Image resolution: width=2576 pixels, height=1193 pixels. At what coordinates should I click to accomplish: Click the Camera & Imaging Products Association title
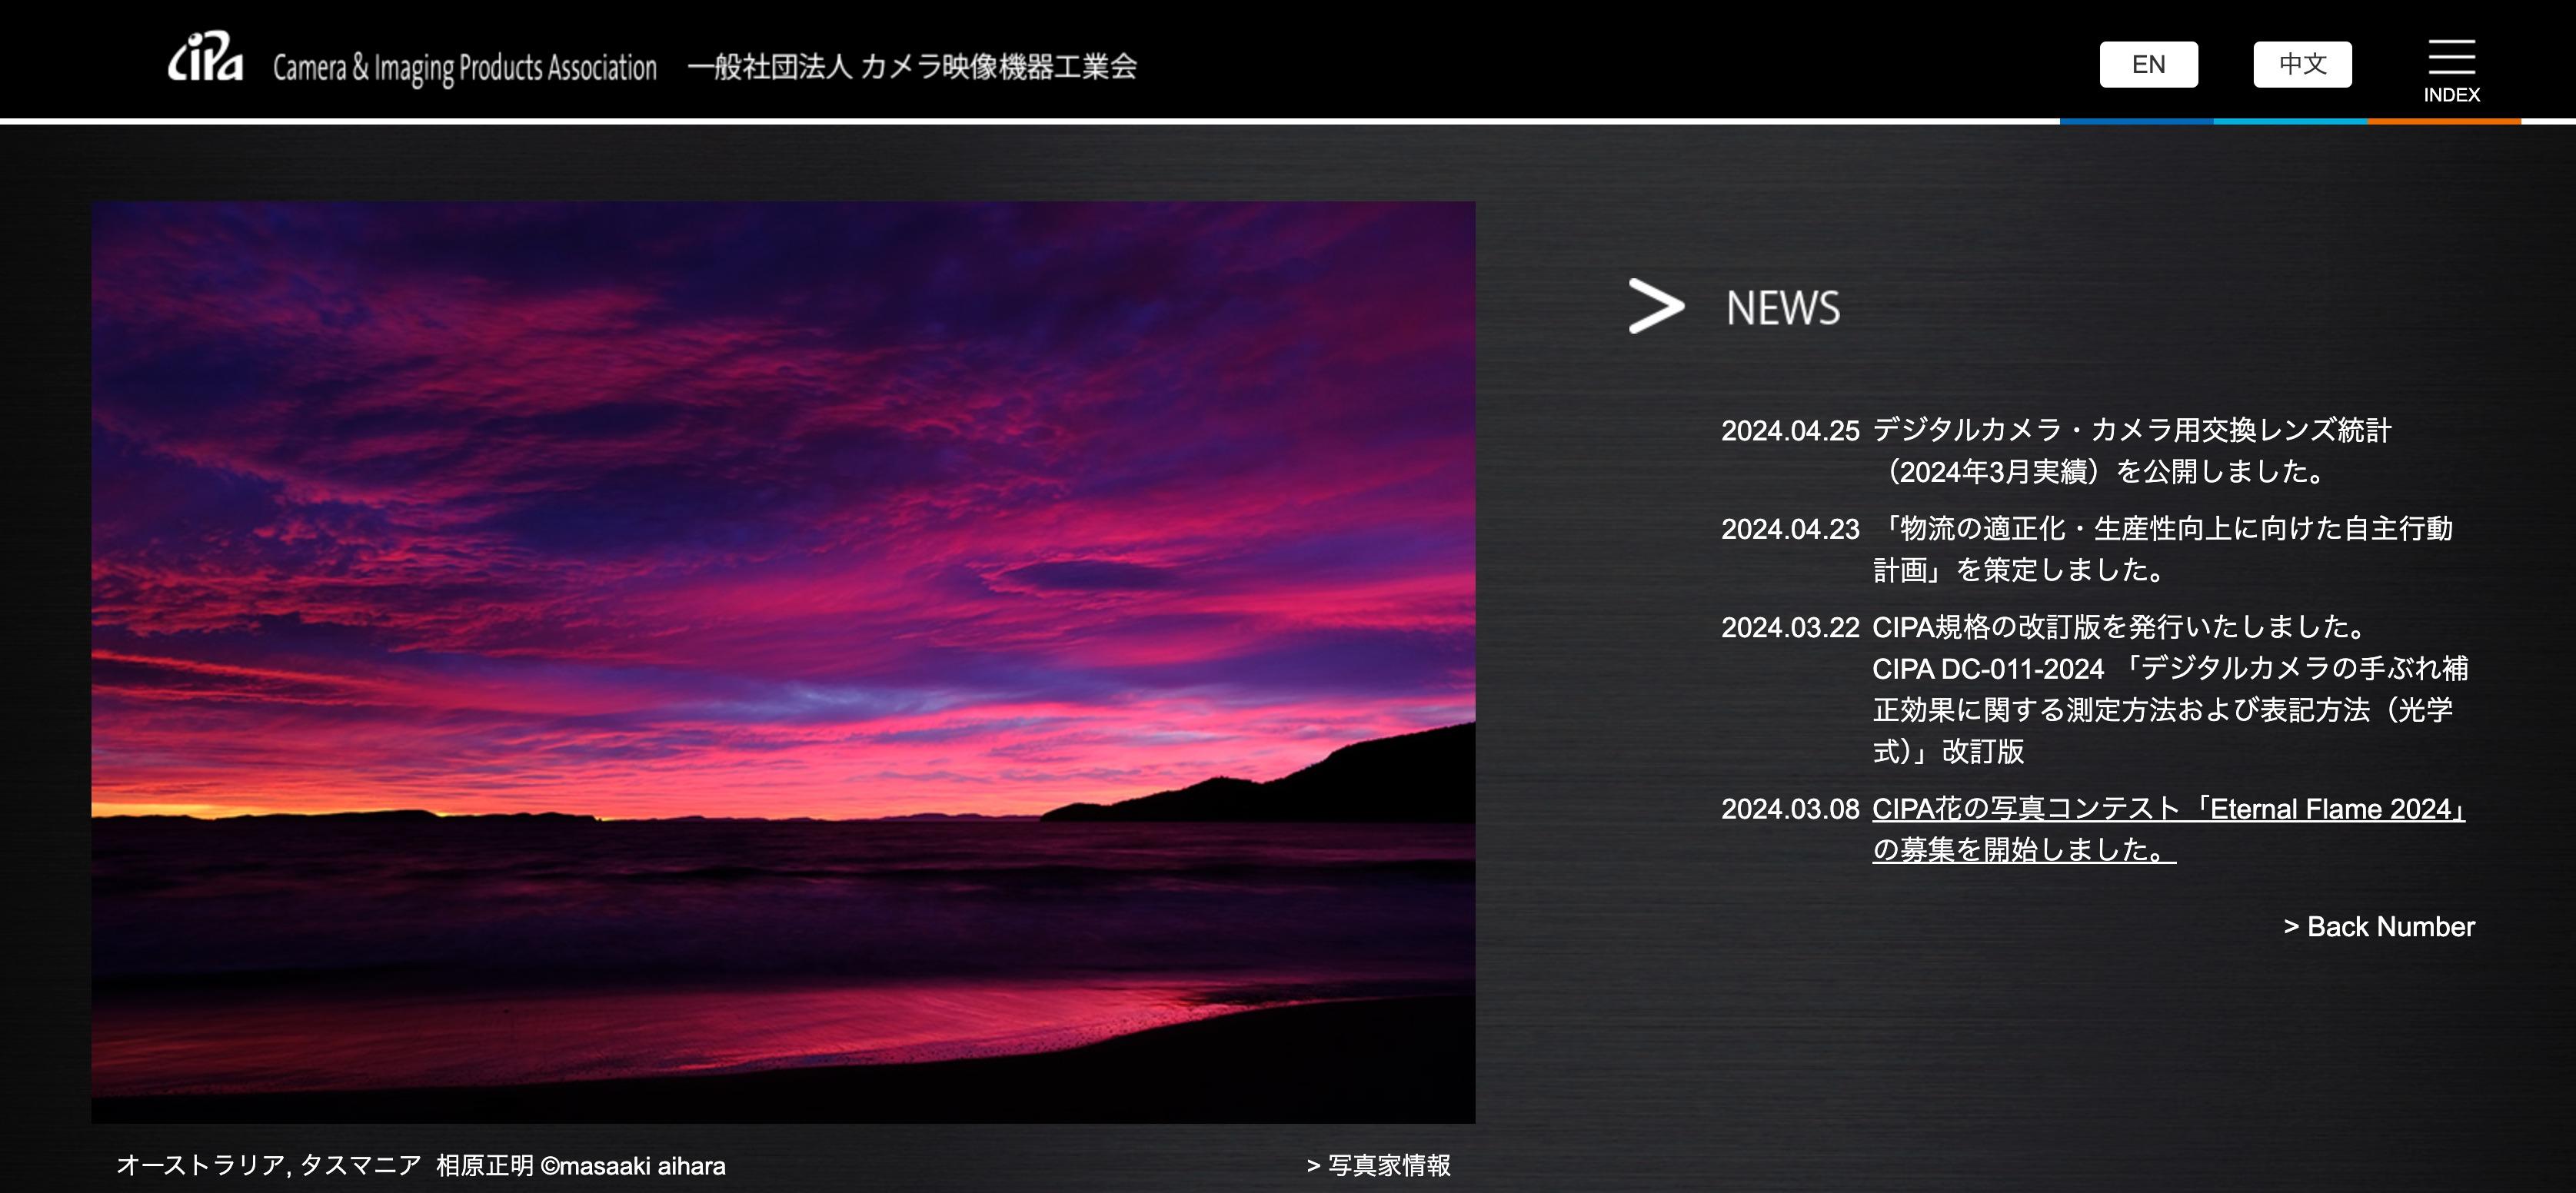(464, 68)
